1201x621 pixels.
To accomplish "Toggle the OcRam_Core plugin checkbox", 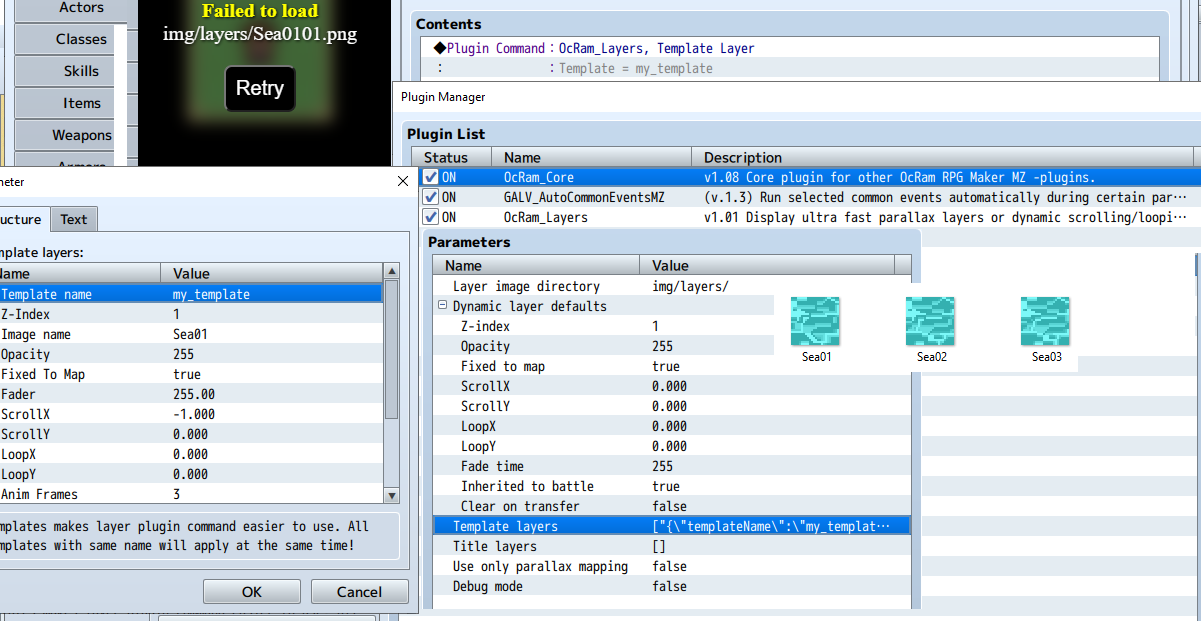I will [430, 177].
